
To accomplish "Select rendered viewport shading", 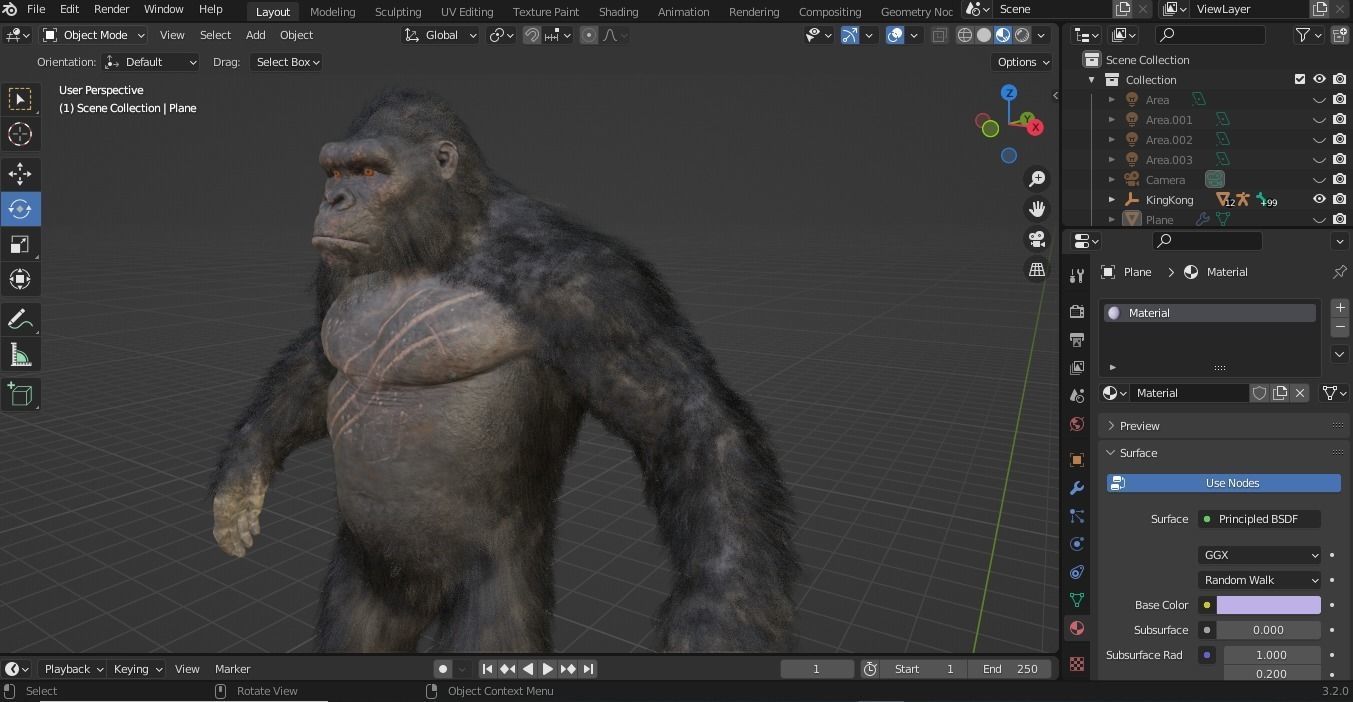I will [x=1022, y=35].
